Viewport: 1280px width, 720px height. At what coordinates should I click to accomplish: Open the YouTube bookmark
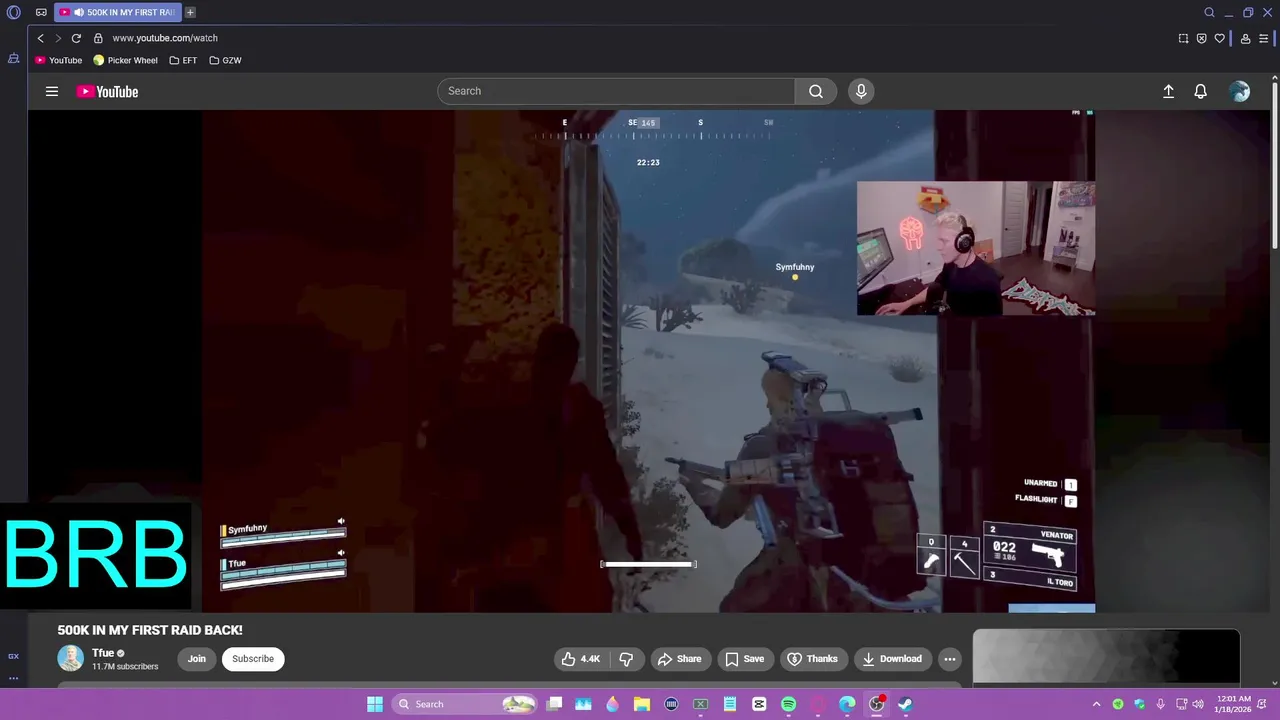(x=59, y=60)
